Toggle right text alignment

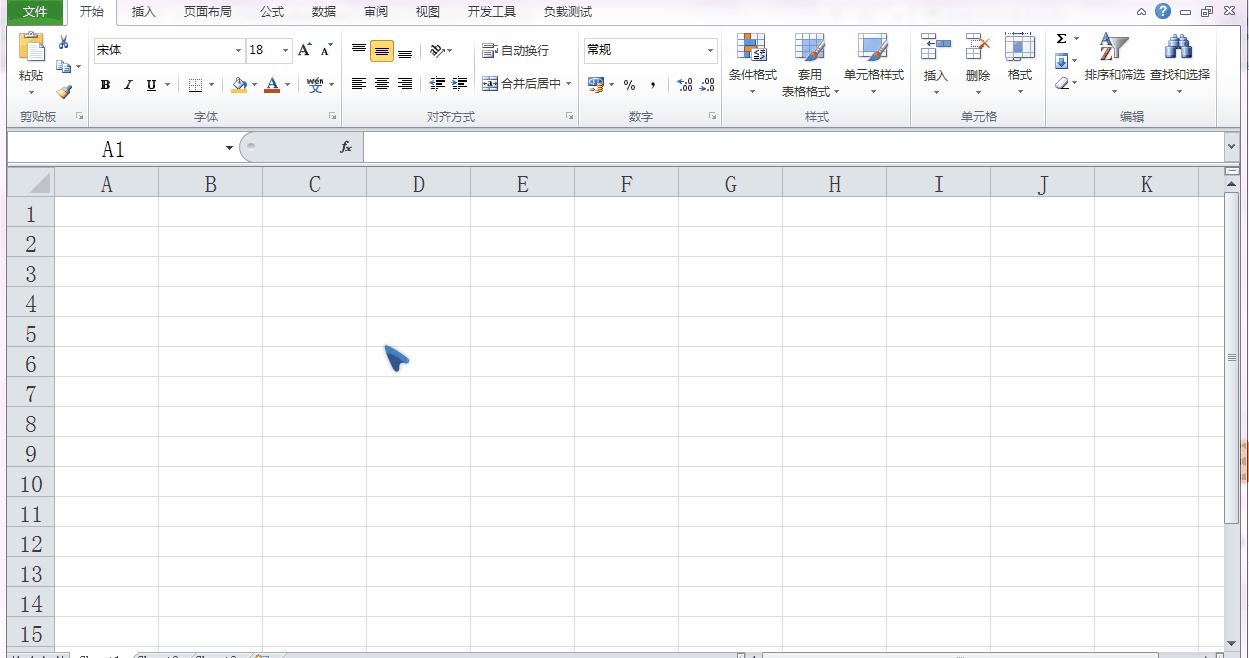[x=405, y=84]
